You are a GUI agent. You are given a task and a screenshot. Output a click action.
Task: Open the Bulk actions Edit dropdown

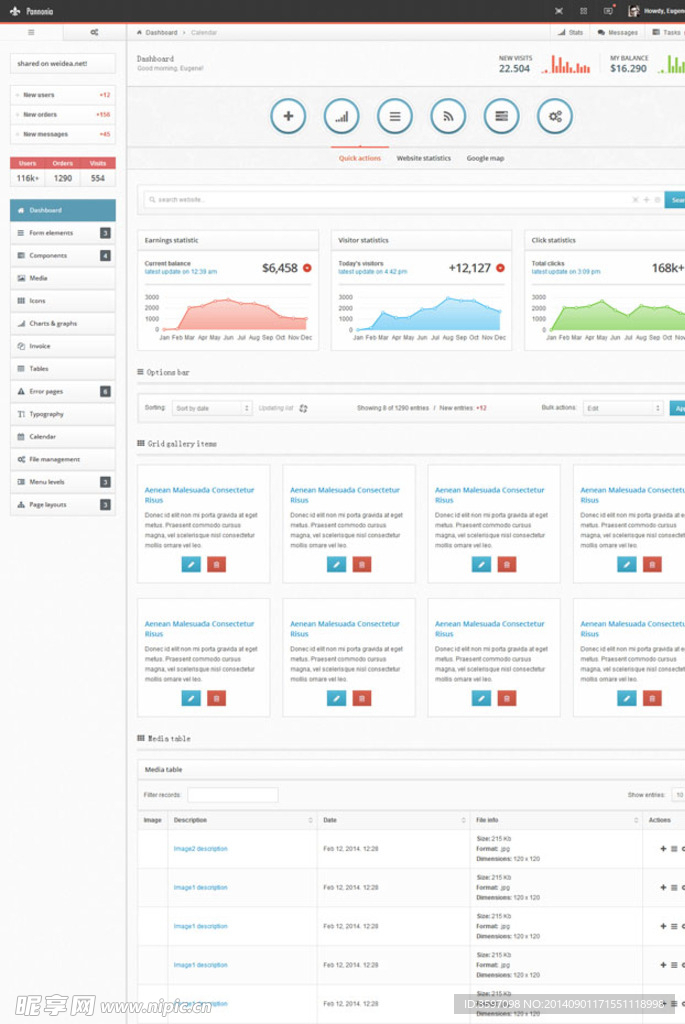pos(623,408)
